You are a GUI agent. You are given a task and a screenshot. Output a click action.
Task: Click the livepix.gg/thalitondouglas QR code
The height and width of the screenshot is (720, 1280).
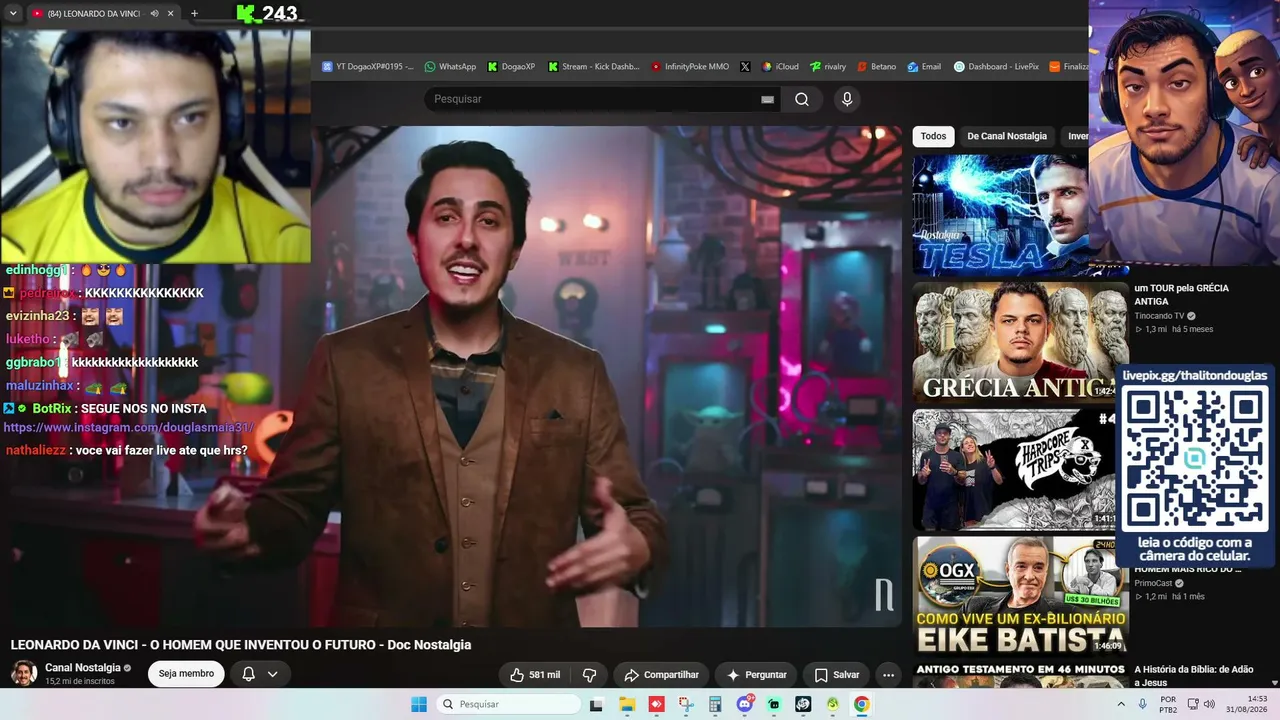(1194, 459)
